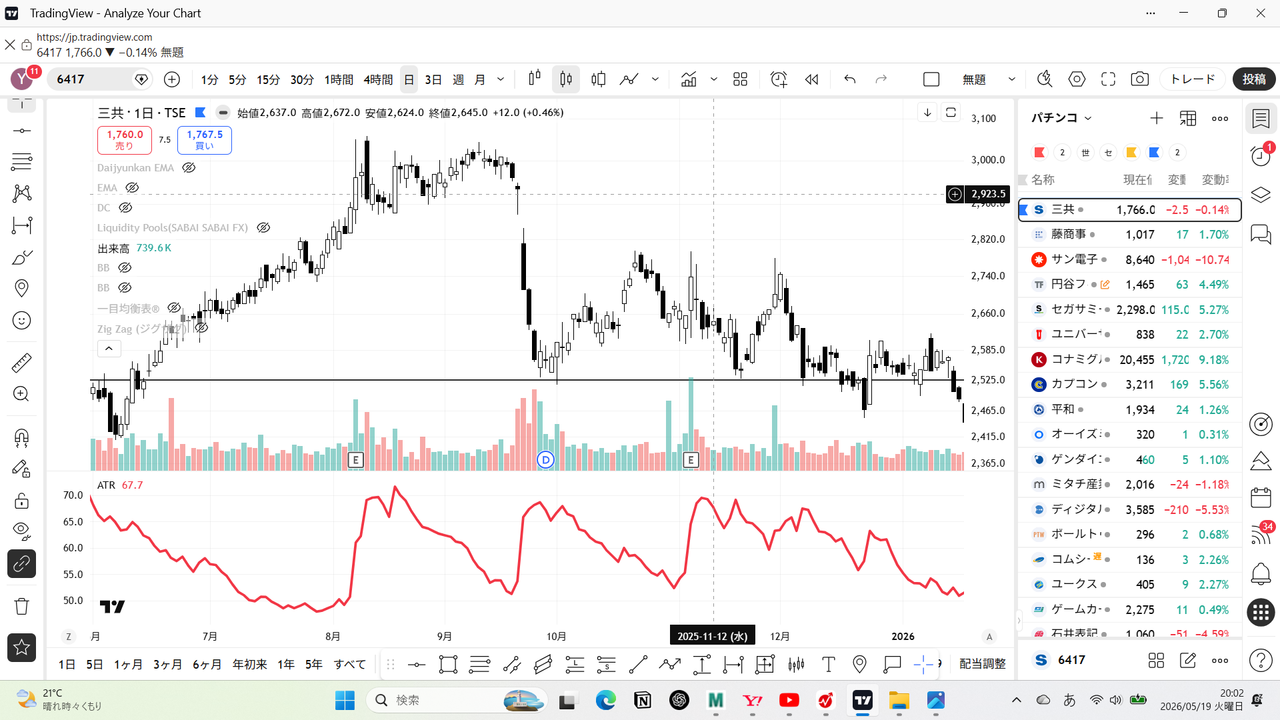Show the hidden EMA indicator
Image resolution: width=1280 pixels, height=720 pixels.
pyautogui.click(x=131, y=188)
